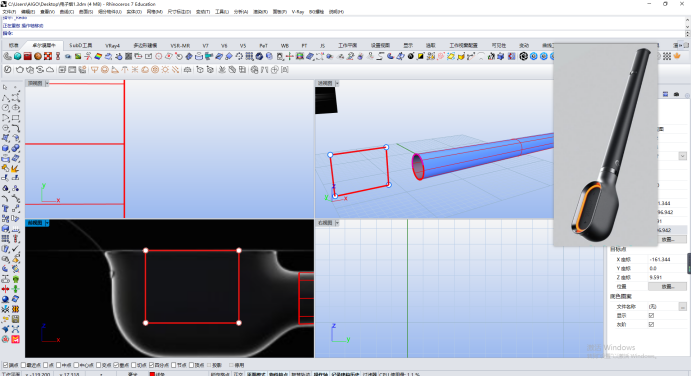Switch to the SubD工具 toolbar tab
692x377 pixels.
click(81, 45)
